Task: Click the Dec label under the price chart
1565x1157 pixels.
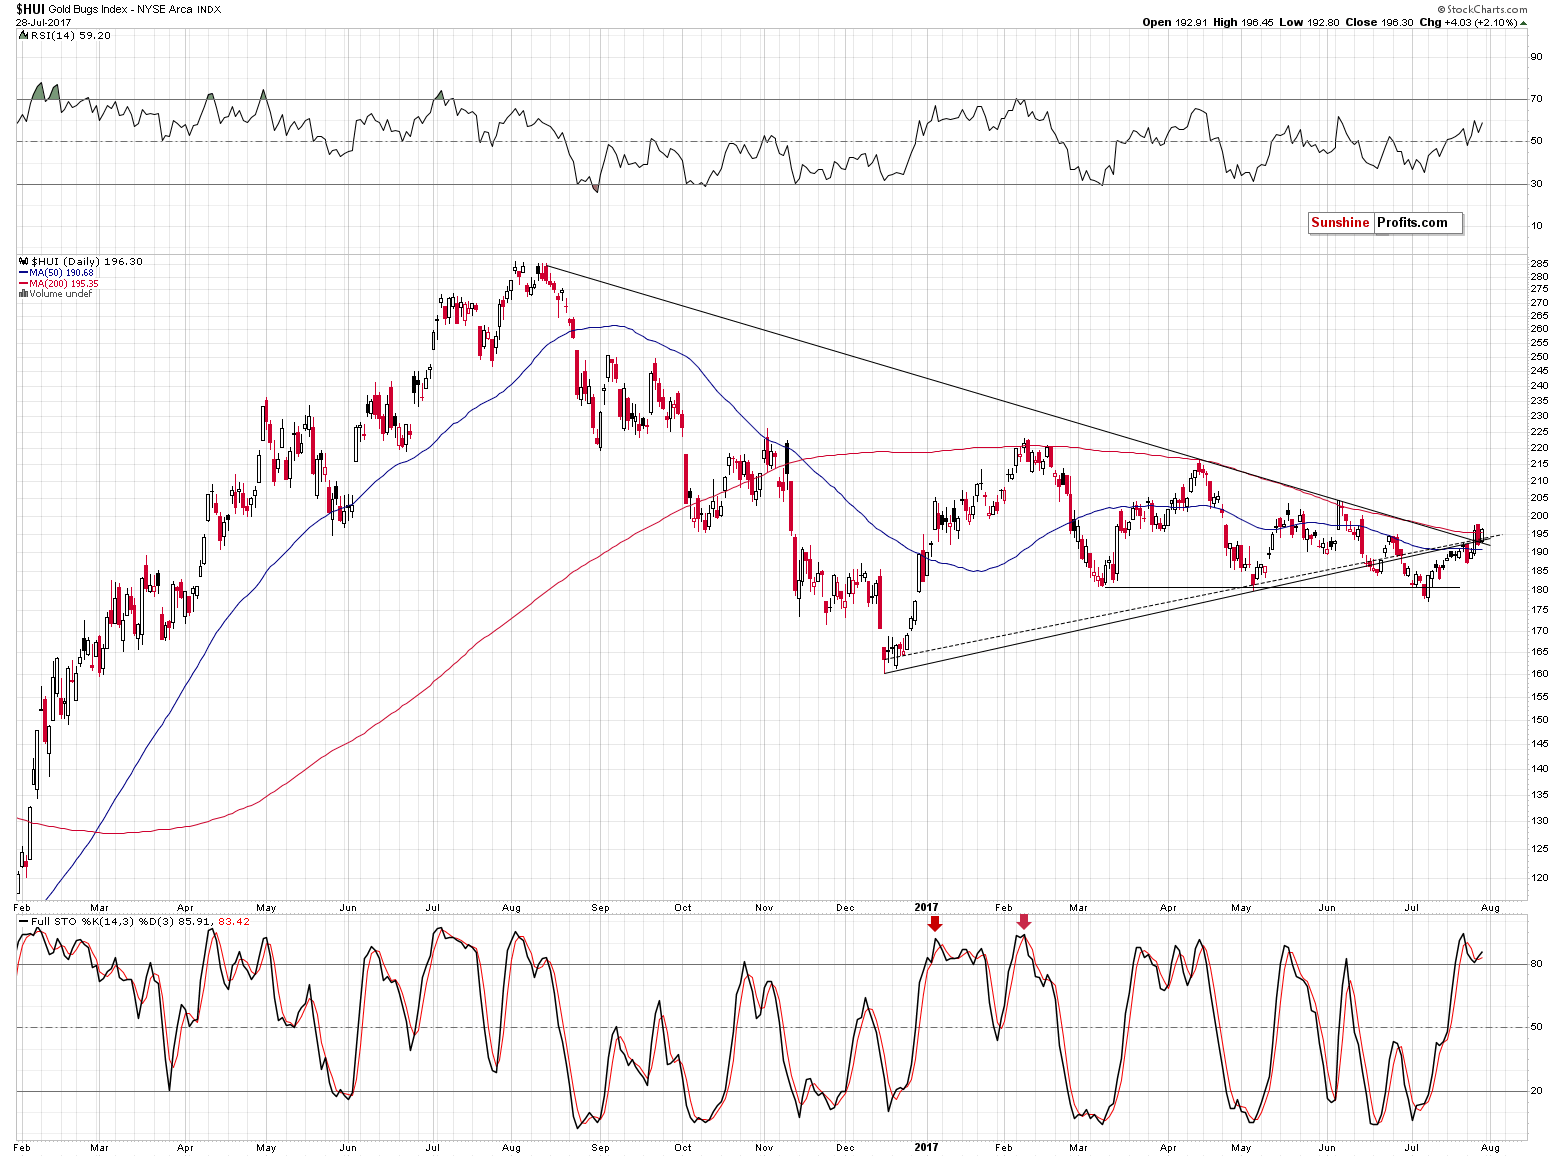Action: pyautogui.click(x=845, y=908)
